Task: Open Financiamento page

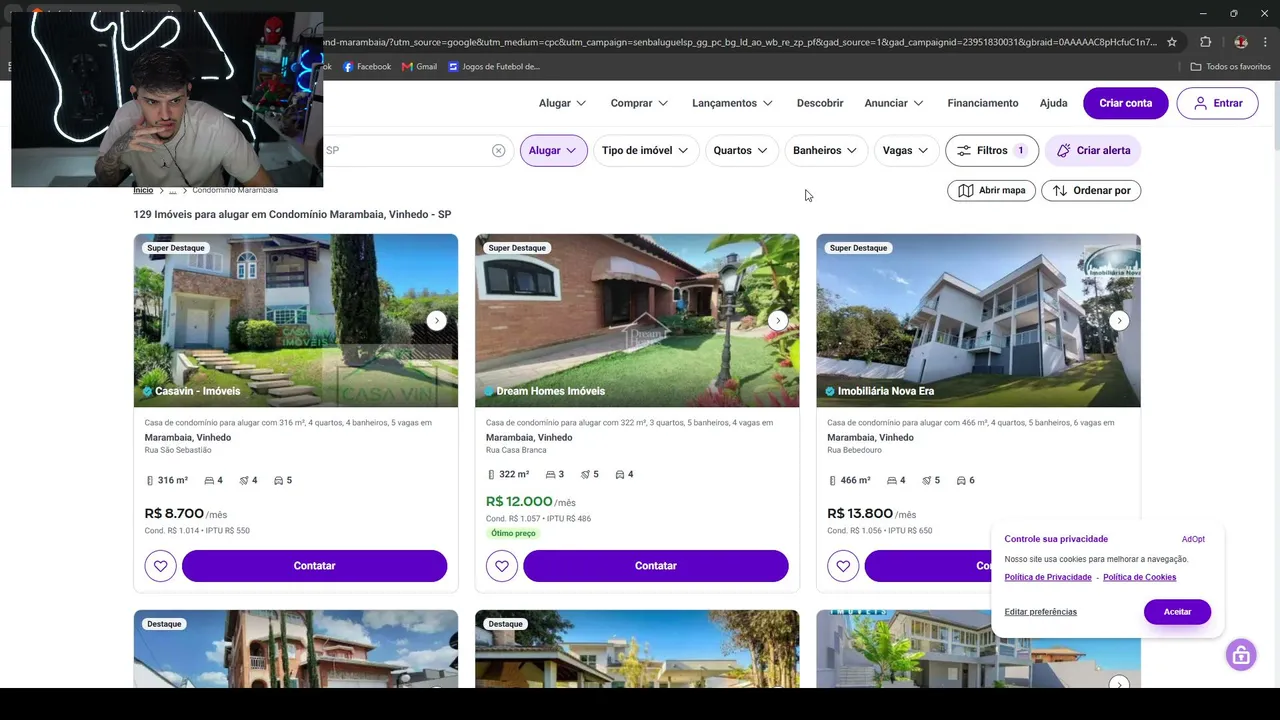Action: (x=983, y=103)
